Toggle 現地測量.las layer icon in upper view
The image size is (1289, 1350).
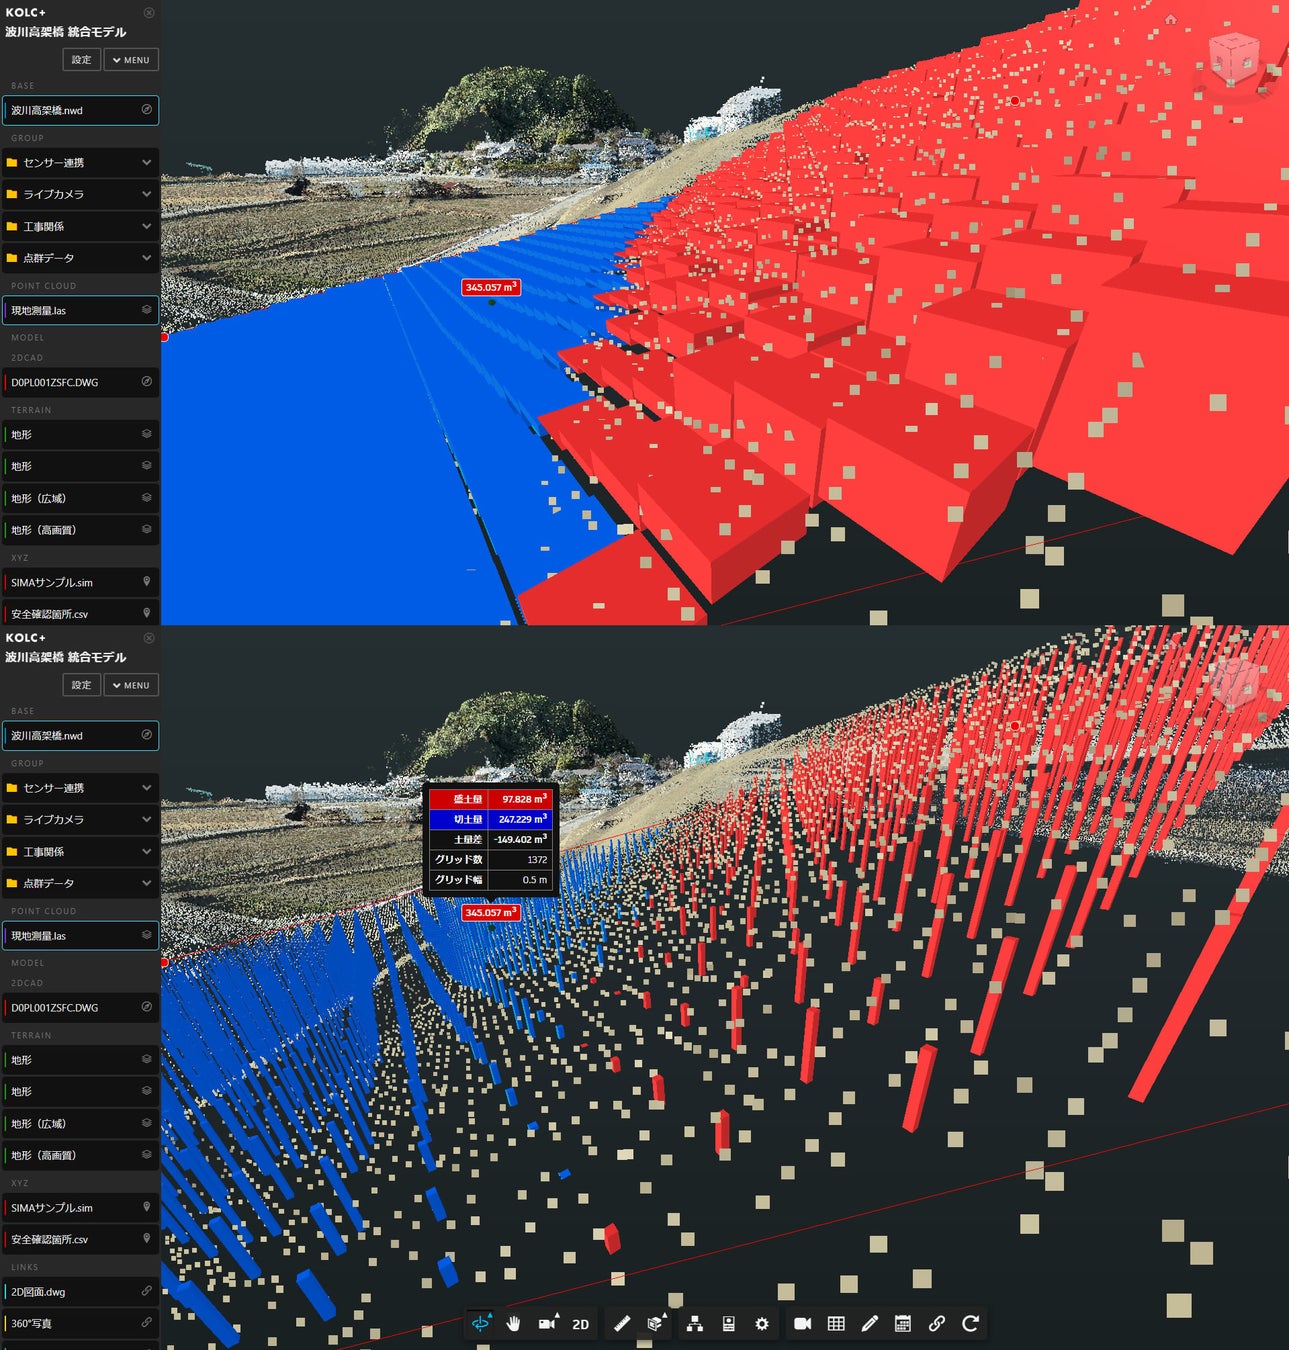pyautogui.click(x=146, y=310)
